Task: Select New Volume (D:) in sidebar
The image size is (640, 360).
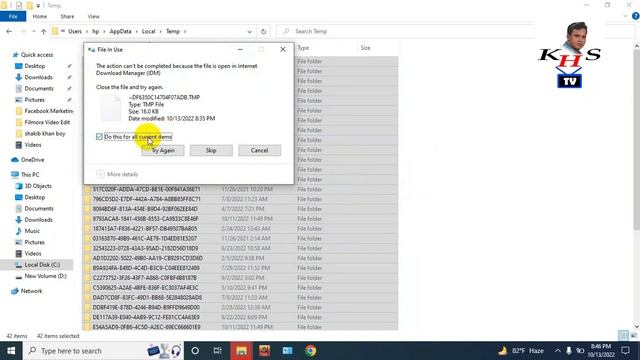Action: tap(45, 276)
